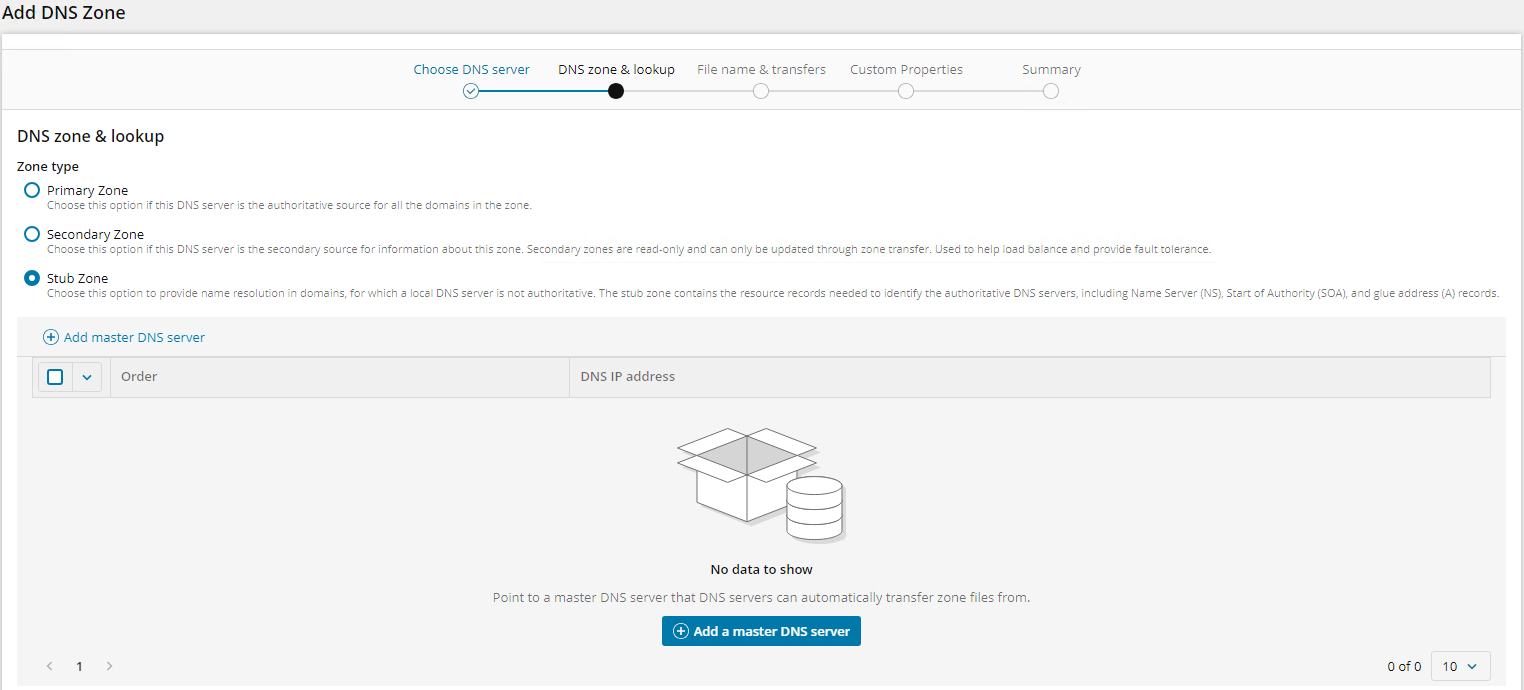Click the plus icon beside Add master DNS server
Image resolution: width=1524 pixels, height=690 pixels.
click(51, 338)
